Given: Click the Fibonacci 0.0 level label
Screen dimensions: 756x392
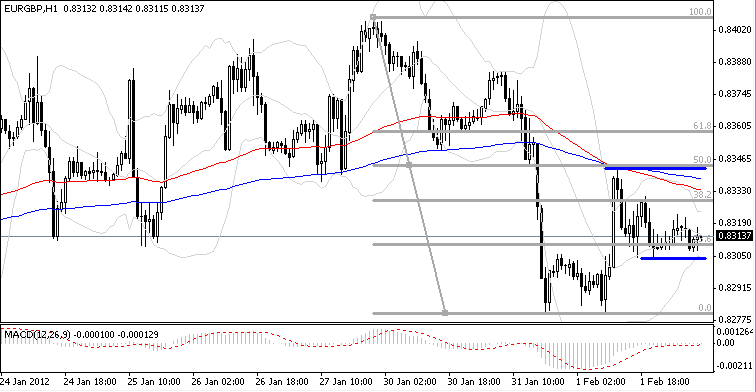Looking at the screenshot, I should click(704, 308).
